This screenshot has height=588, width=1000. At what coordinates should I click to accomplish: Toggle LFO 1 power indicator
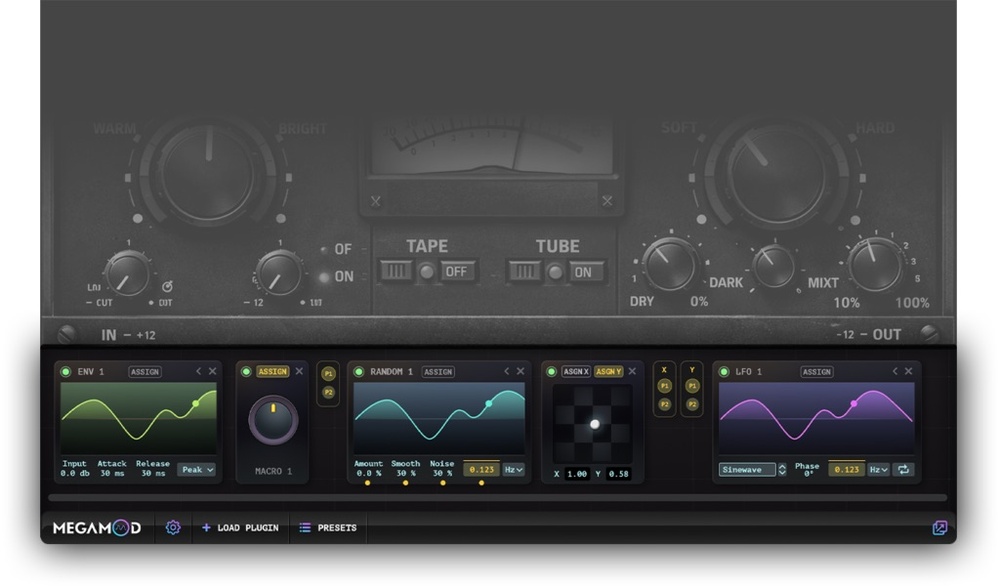click(x=724, y=372)
